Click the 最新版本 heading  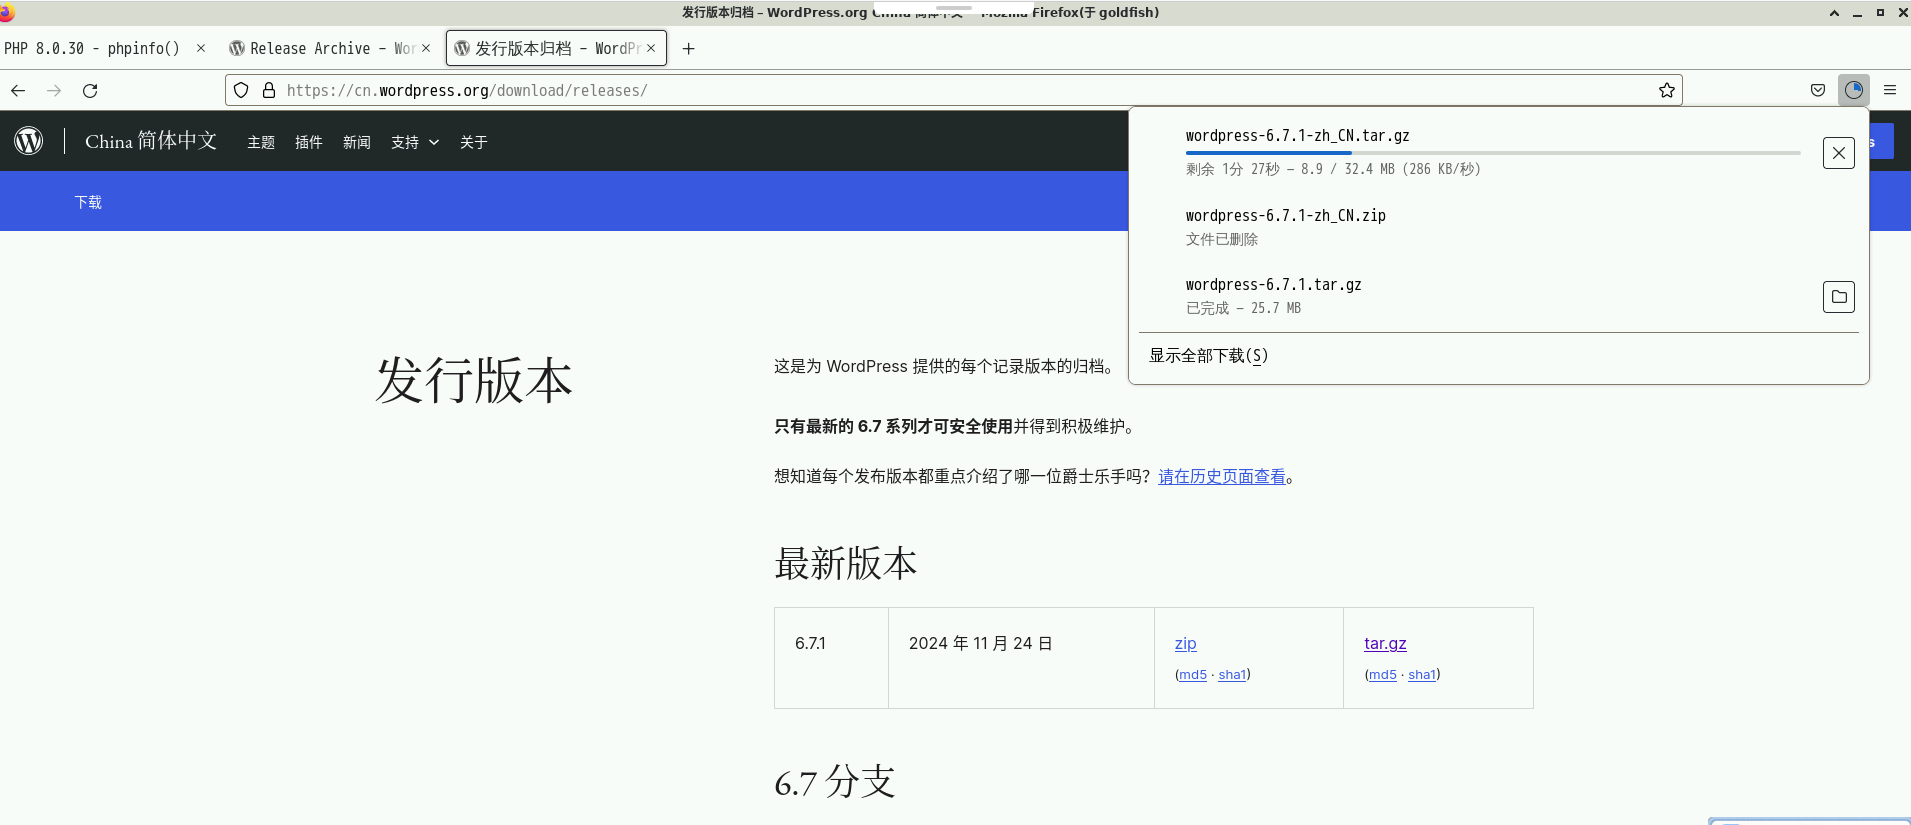coord(845,564)
